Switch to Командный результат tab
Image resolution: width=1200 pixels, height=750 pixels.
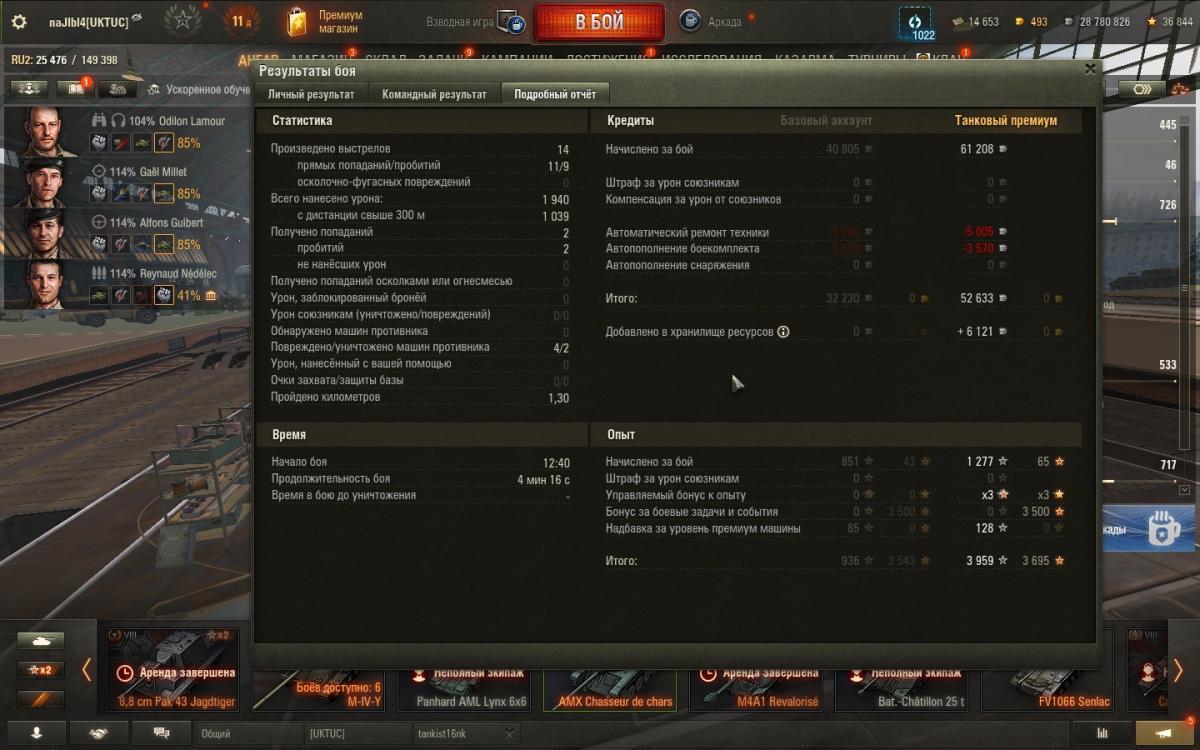pyautogui.click(x=434, y=94)
